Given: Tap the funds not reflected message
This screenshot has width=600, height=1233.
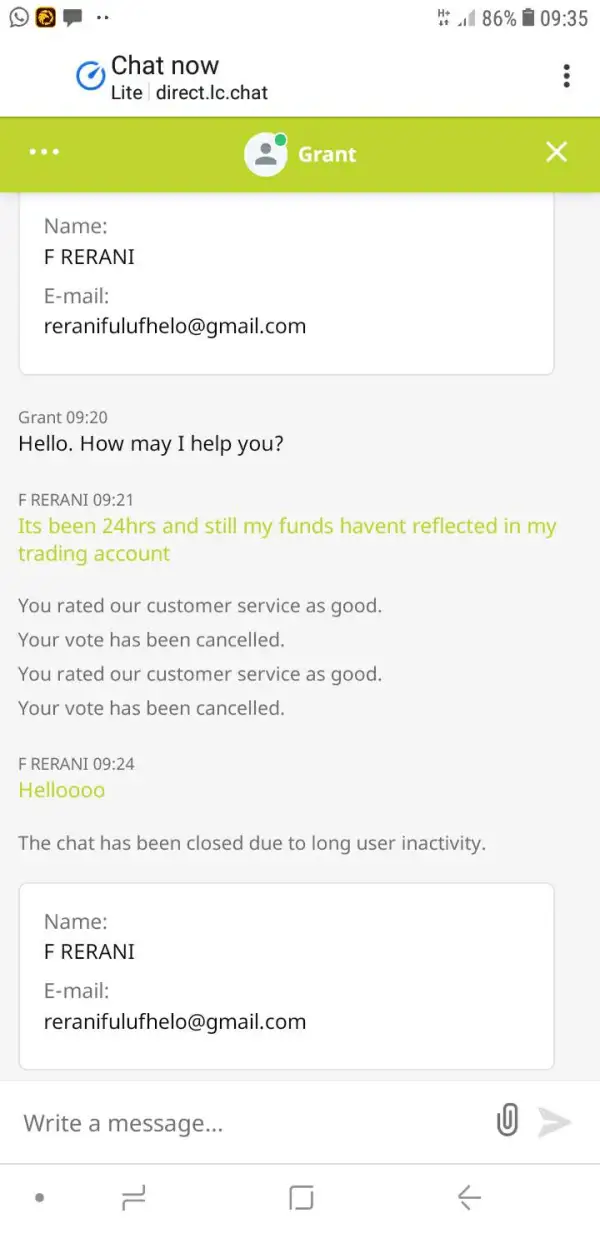Looking at the screenshot, I should 287,540.
